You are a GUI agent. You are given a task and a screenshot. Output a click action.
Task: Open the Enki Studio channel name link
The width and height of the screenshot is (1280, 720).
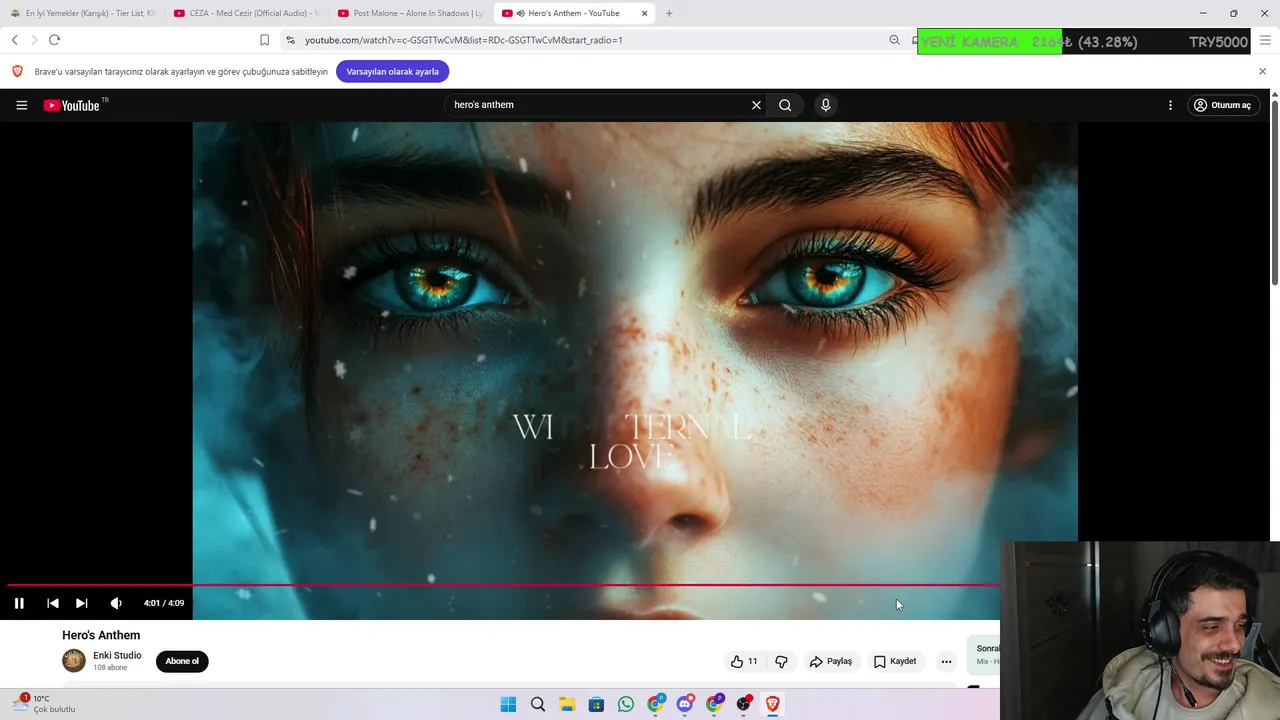pos(117,655)
